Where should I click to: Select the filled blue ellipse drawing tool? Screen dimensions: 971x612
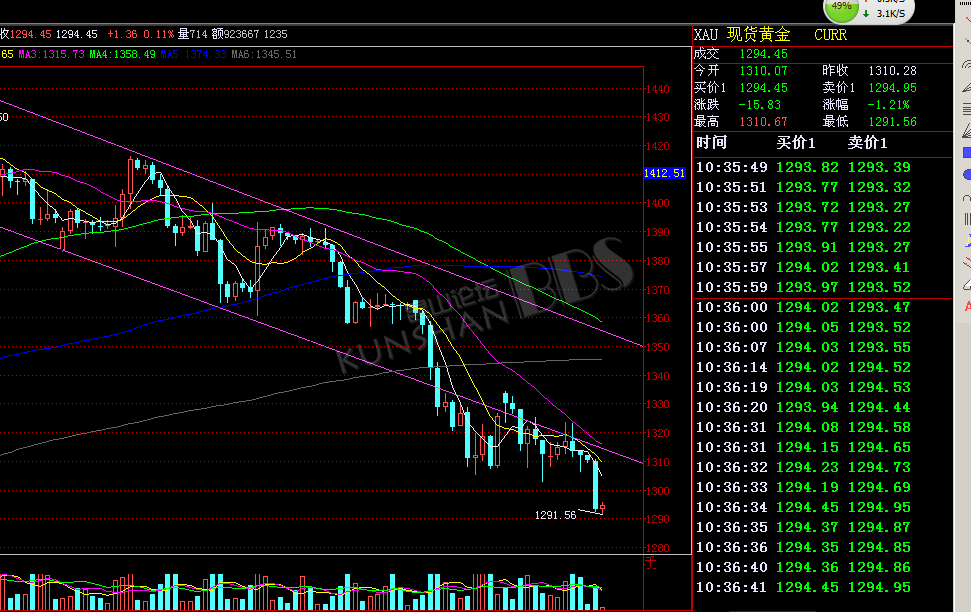point(967,175)
